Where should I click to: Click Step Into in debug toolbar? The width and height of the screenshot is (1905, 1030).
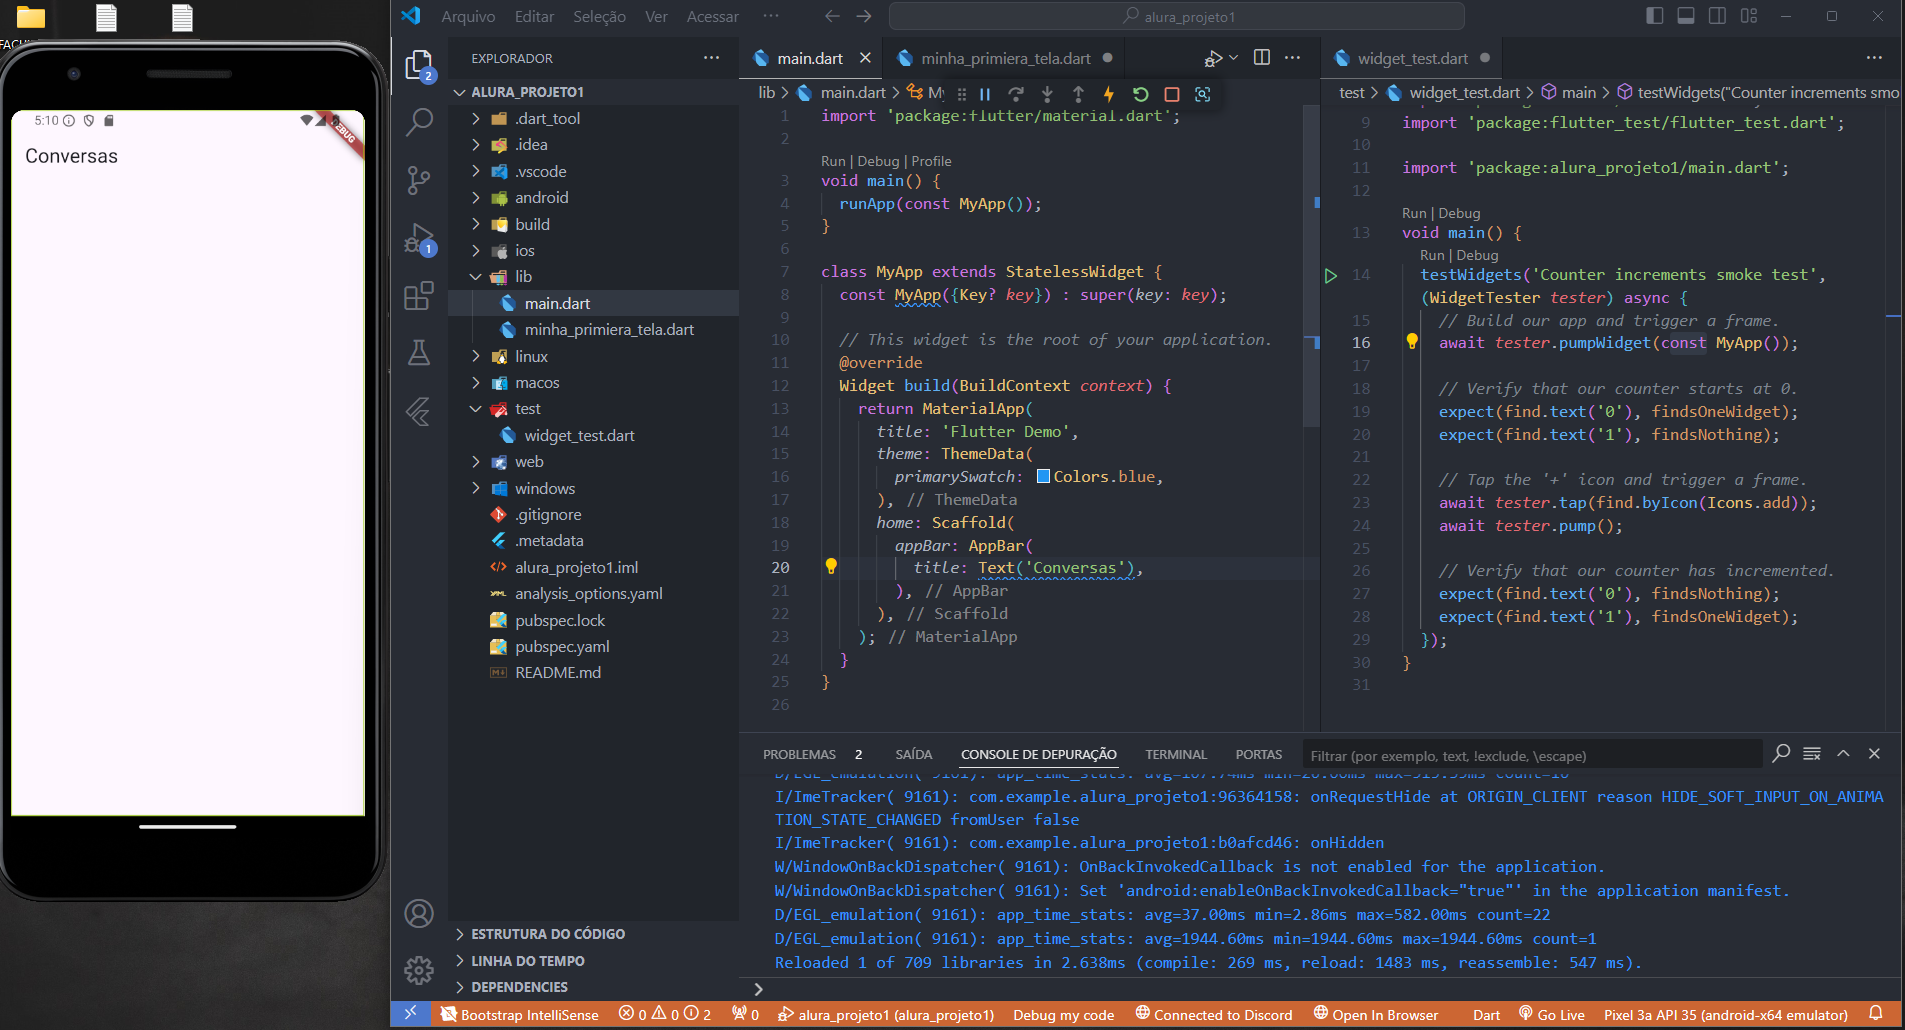tap(1047, 94)
